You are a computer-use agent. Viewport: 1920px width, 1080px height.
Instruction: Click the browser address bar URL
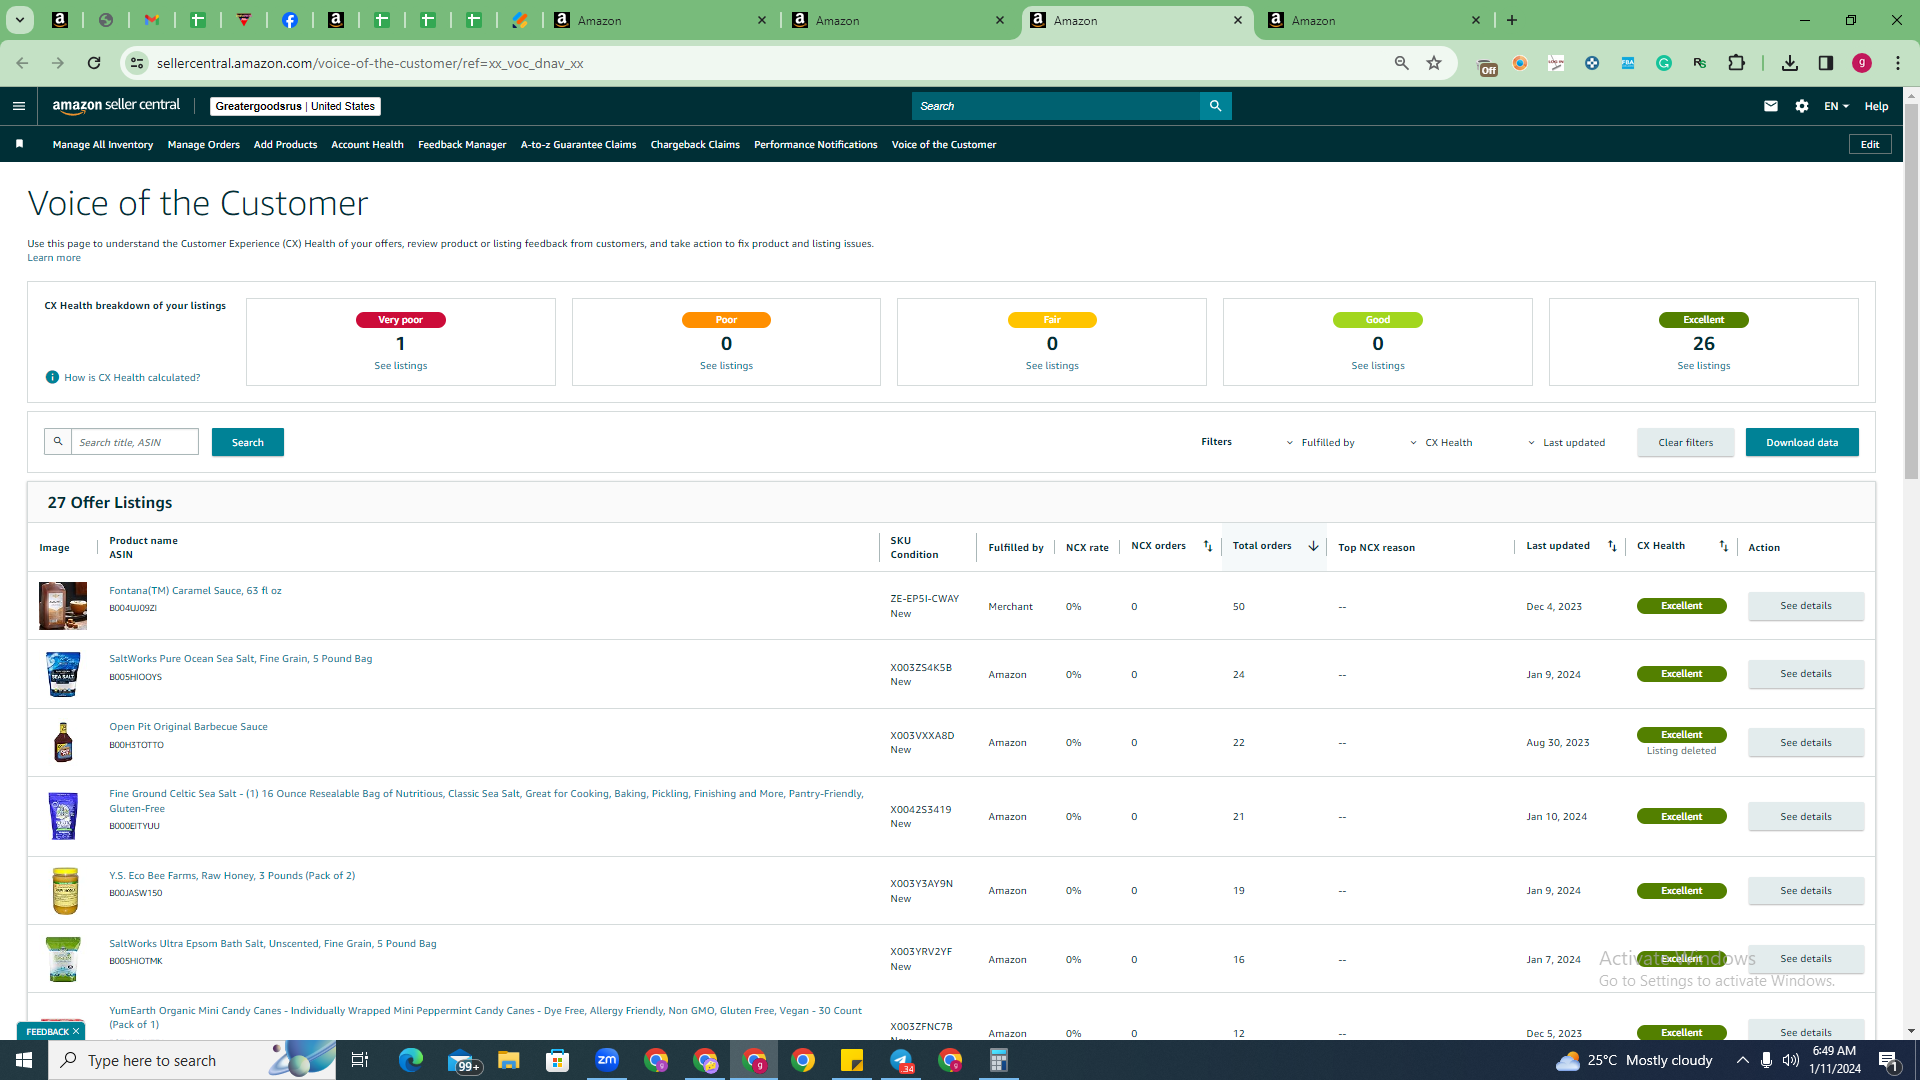pyautogui.click(x=370, y=63)
